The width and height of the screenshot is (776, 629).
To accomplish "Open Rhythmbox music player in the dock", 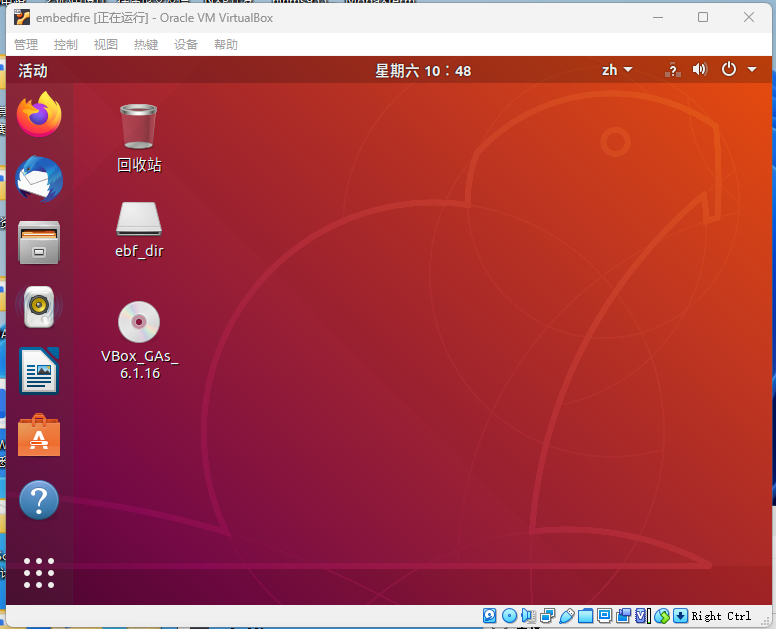I will pos(39,306).
